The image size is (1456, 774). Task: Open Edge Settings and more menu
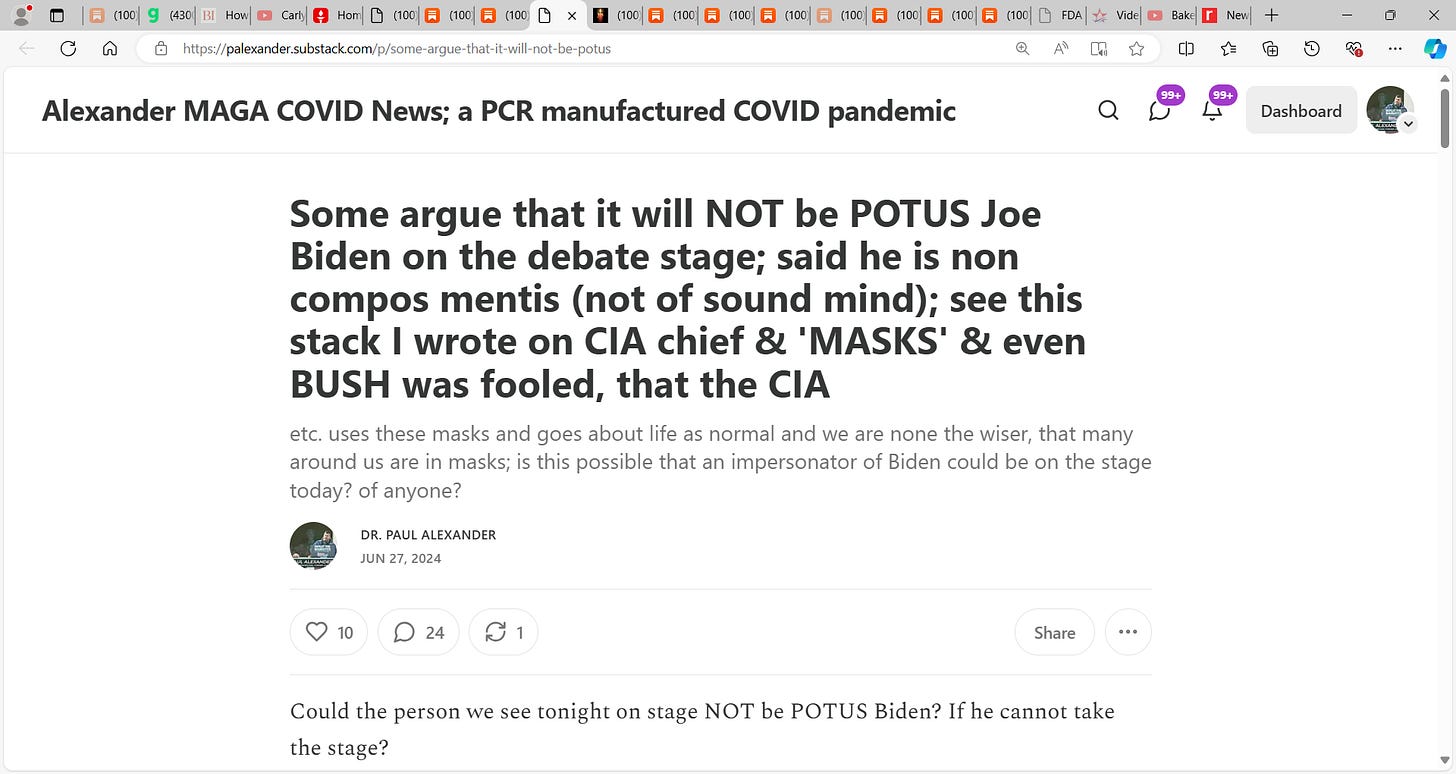(x=1395, y=48)
